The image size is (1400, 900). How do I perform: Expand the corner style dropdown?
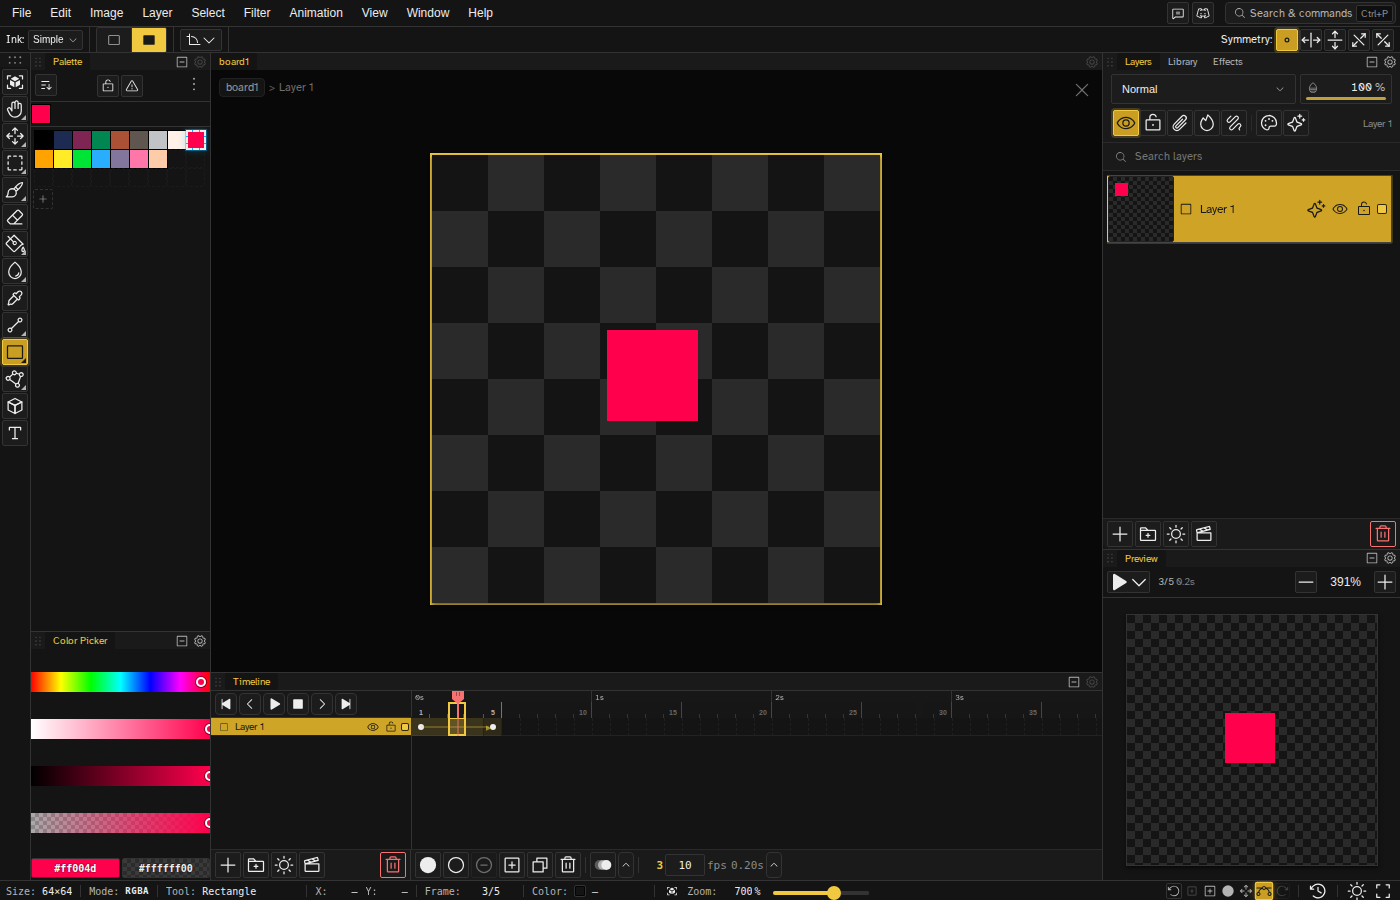[201, 40]
